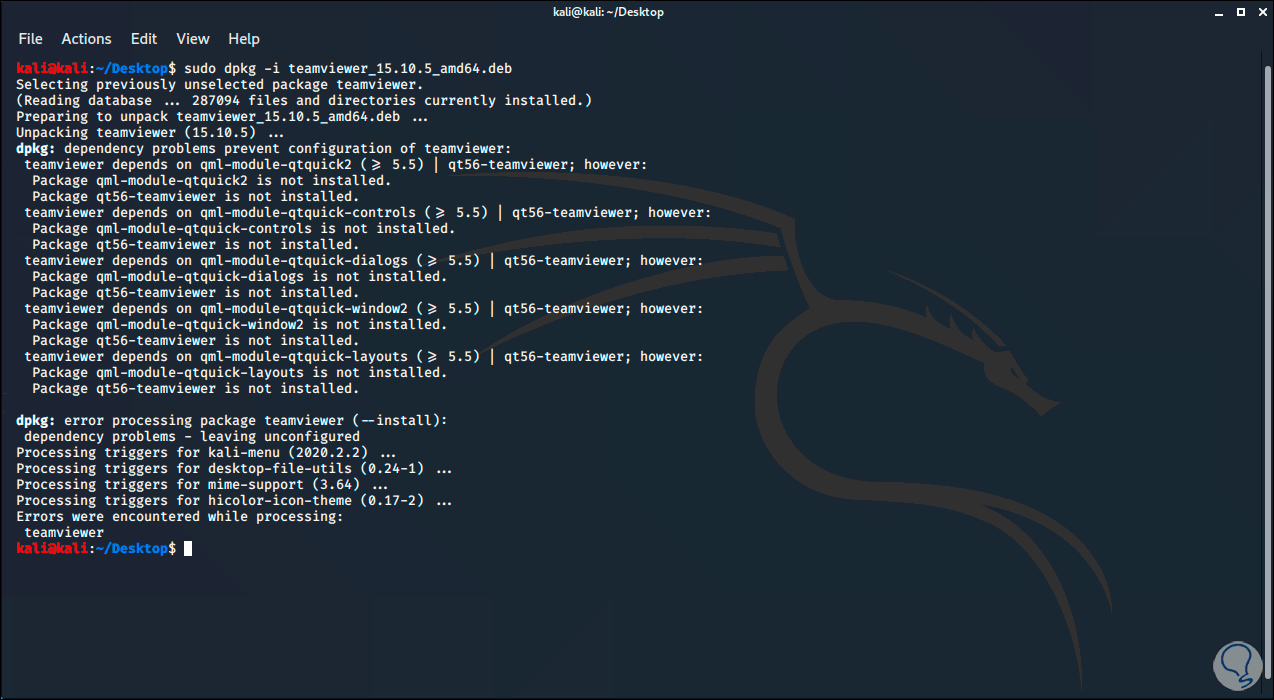Click 'Errors were encountered while processing:' line
1274x700 pixels.
click(x=180, y=516)
